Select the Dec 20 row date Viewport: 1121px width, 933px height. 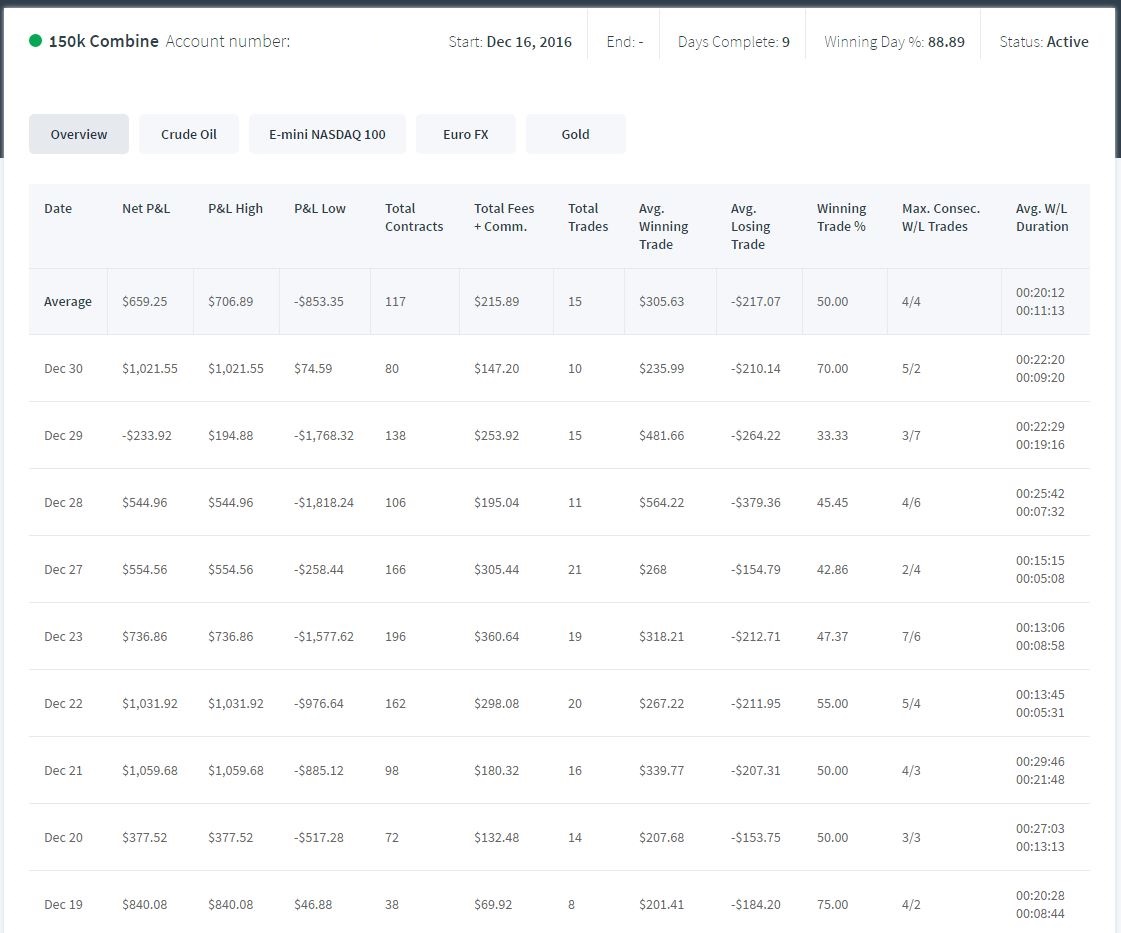(x=64, y=837)
